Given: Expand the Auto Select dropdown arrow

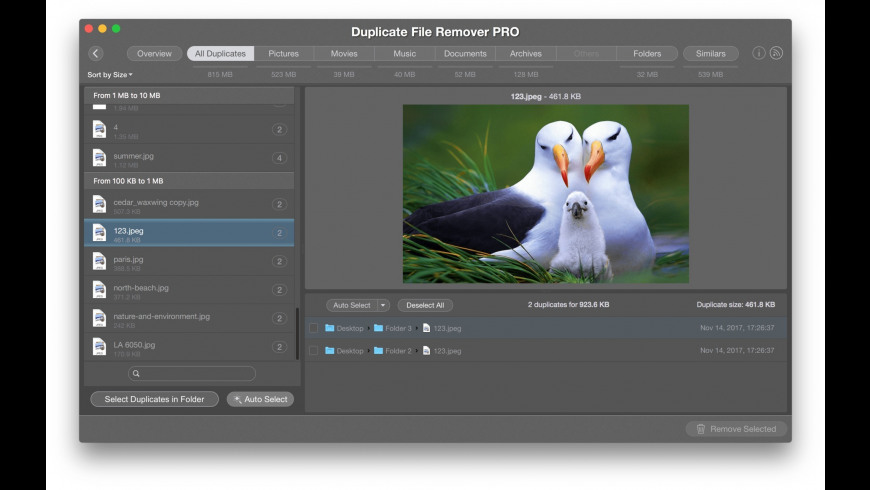Looking at the screenshot, I should pos(383,305).
